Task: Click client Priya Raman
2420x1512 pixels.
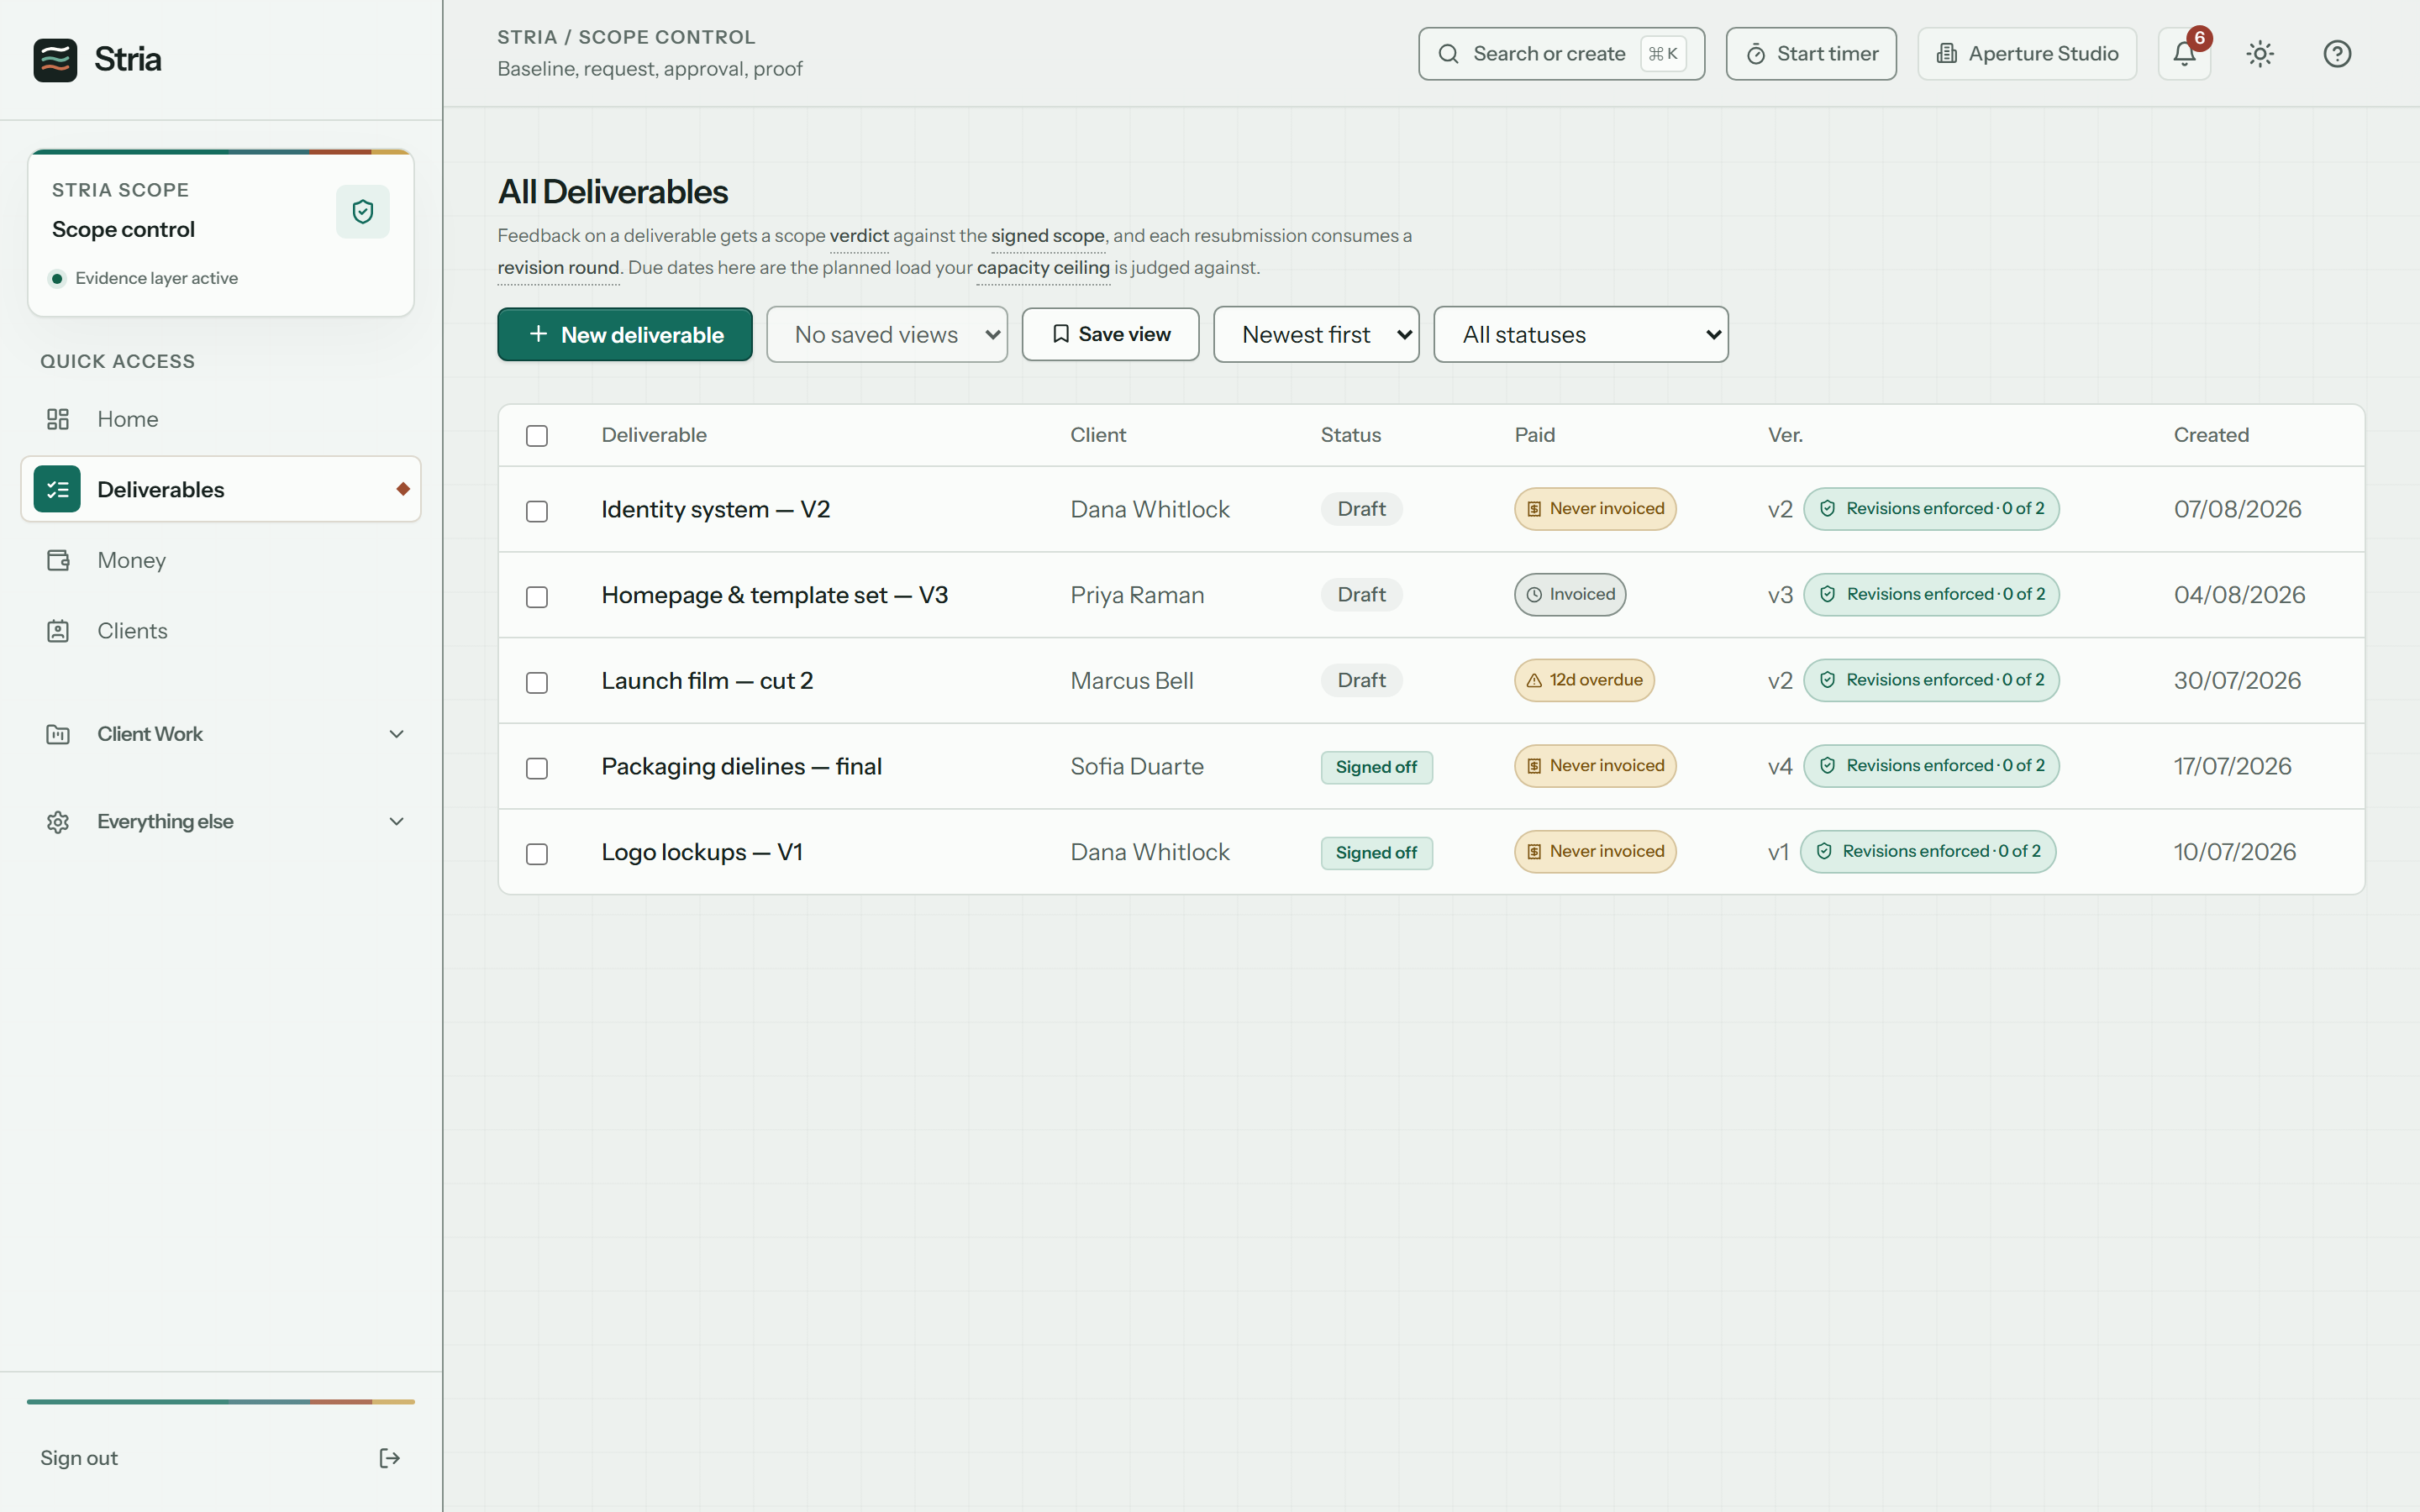Action: 1137,596
